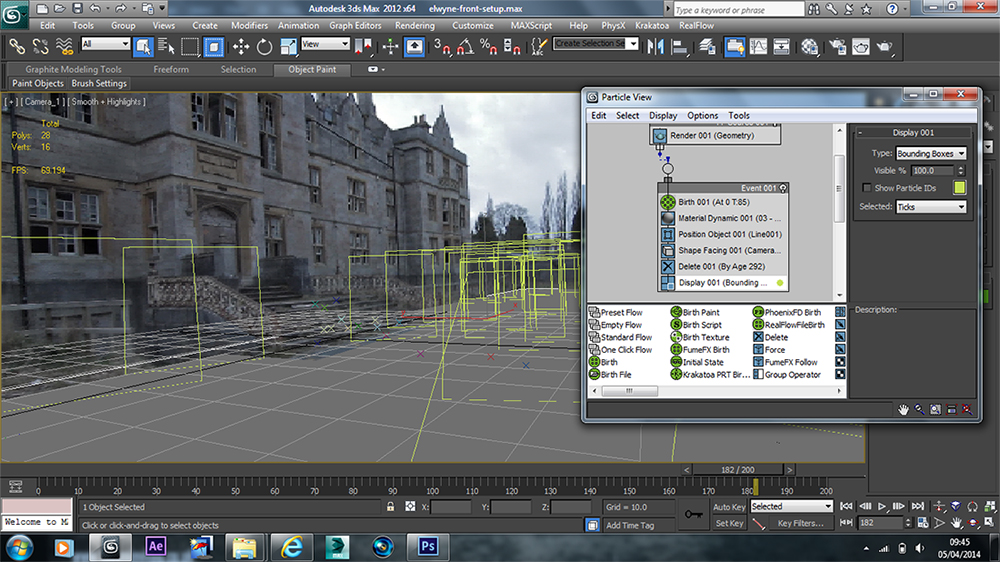The width and height of the screenshot is (1000, 562).
Task: Click the Bind to Space Warp tool
Action: point(64,46)
